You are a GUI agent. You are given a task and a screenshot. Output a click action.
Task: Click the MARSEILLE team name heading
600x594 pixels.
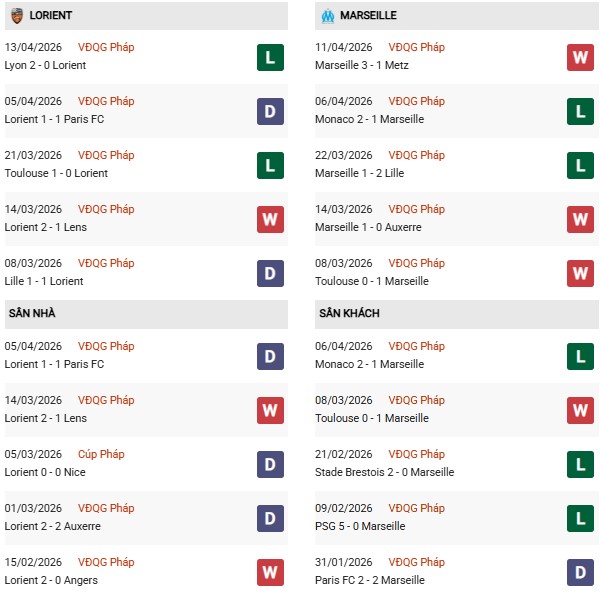point(369,16)
